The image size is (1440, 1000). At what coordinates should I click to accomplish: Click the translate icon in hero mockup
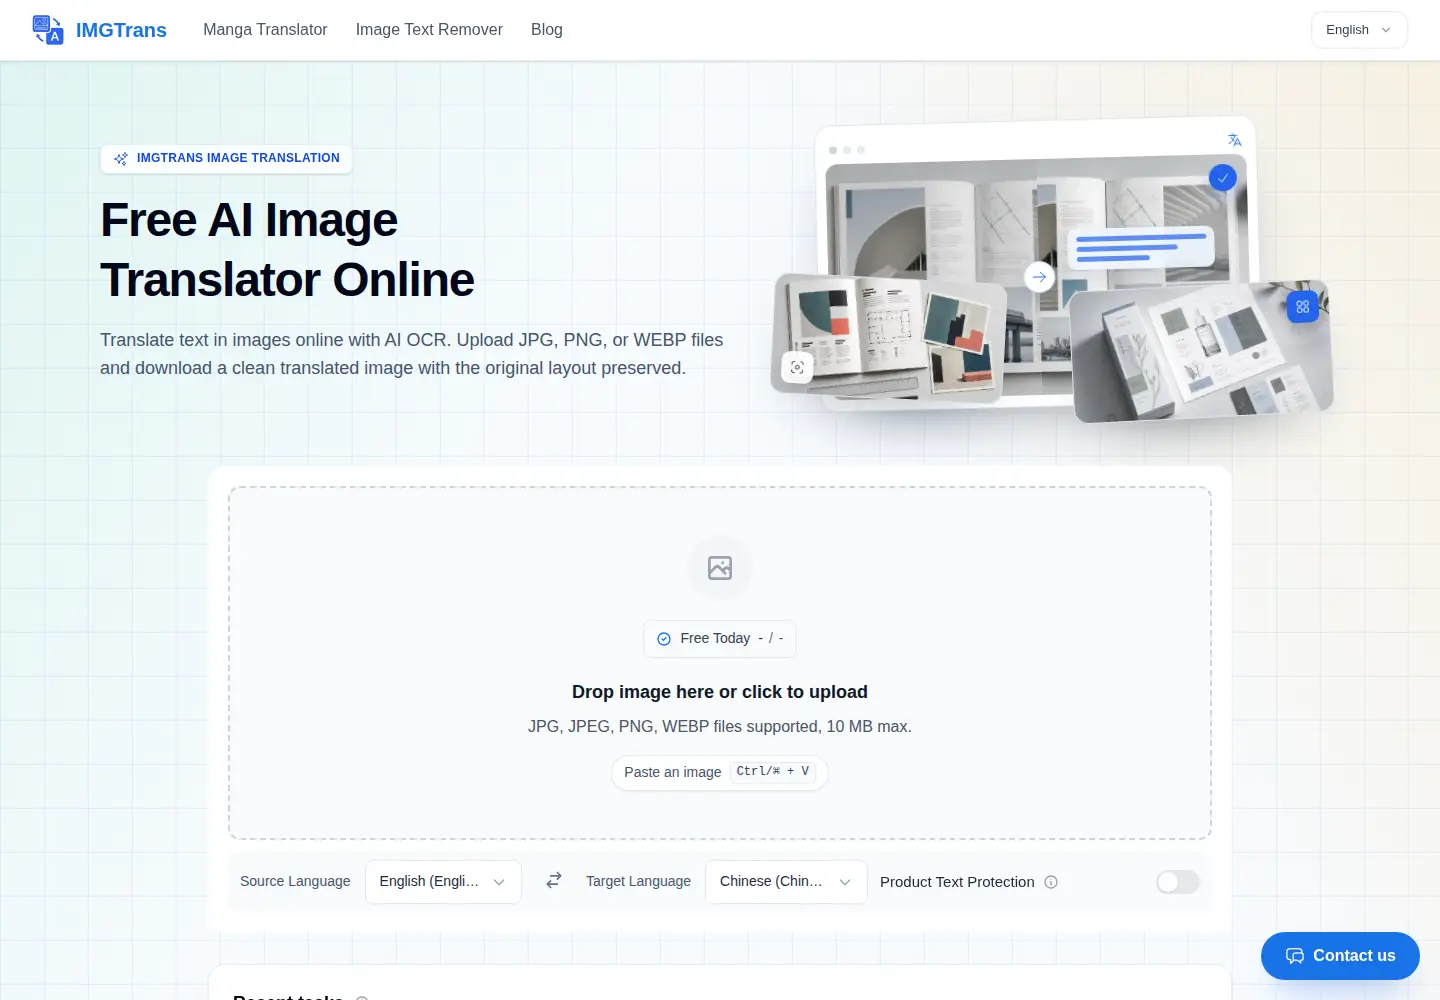(1235, 141)
